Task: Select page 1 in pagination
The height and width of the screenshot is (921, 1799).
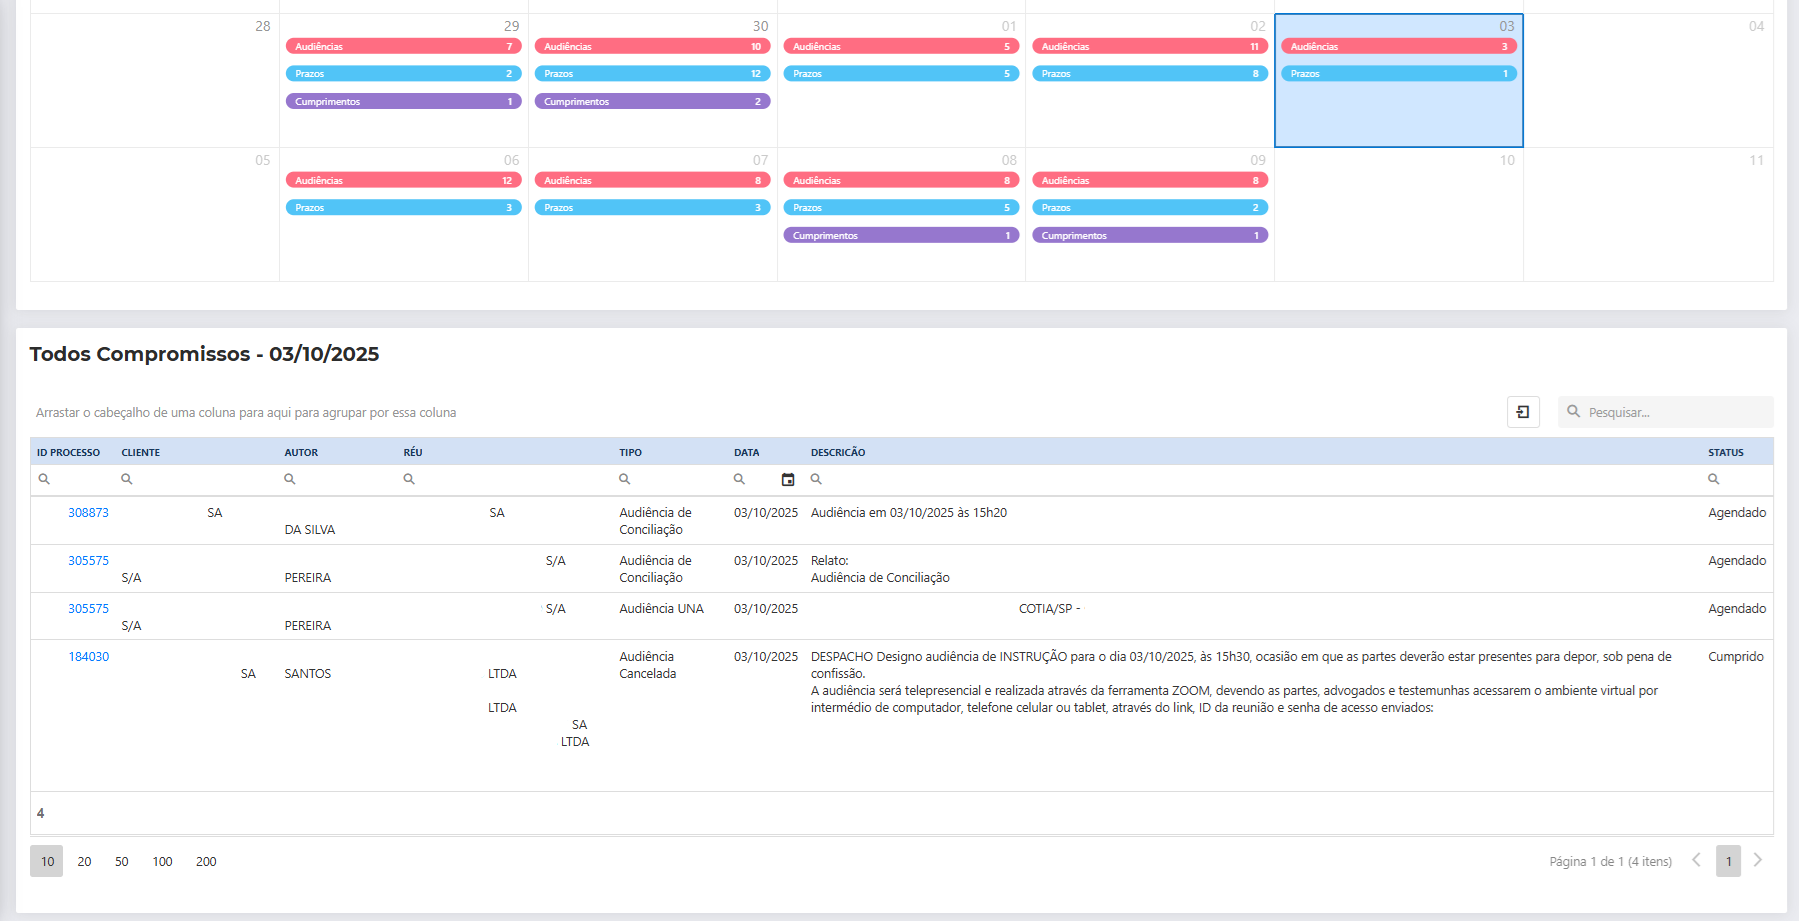Action: pyautogui.click(x=1728, y=861)
